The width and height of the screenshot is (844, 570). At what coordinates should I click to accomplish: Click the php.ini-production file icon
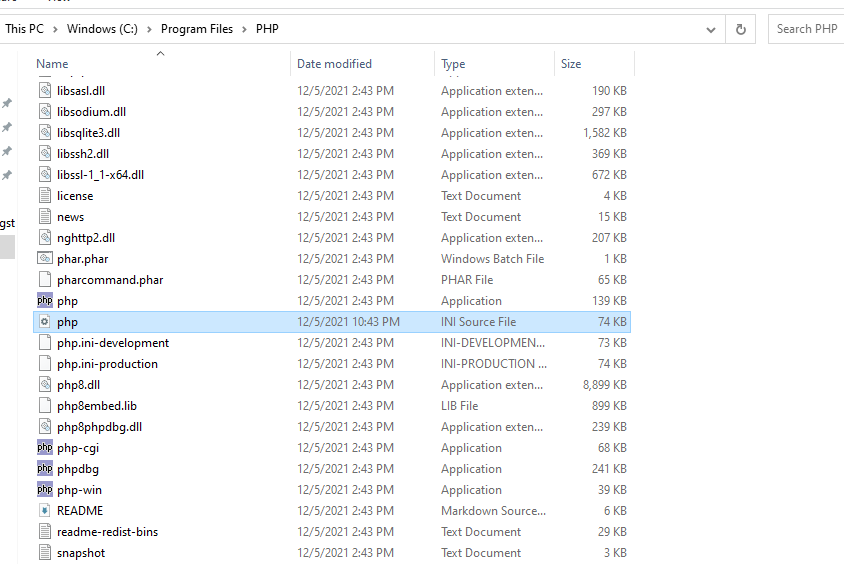coord(45,363)
